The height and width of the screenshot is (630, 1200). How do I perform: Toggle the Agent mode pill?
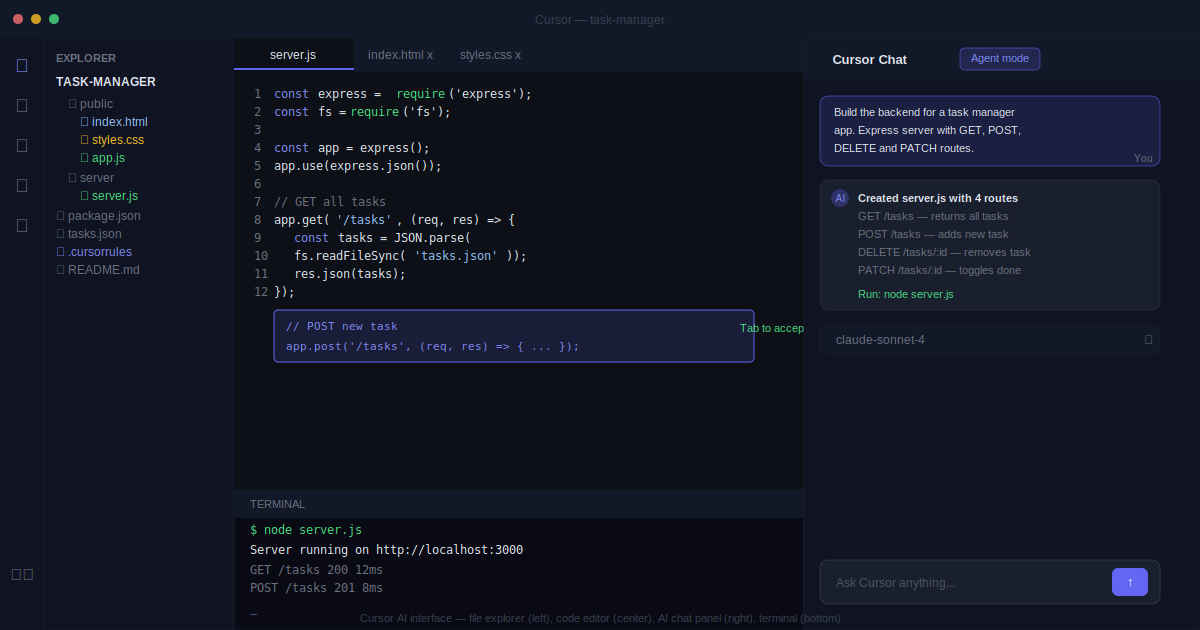pos(999,59)
